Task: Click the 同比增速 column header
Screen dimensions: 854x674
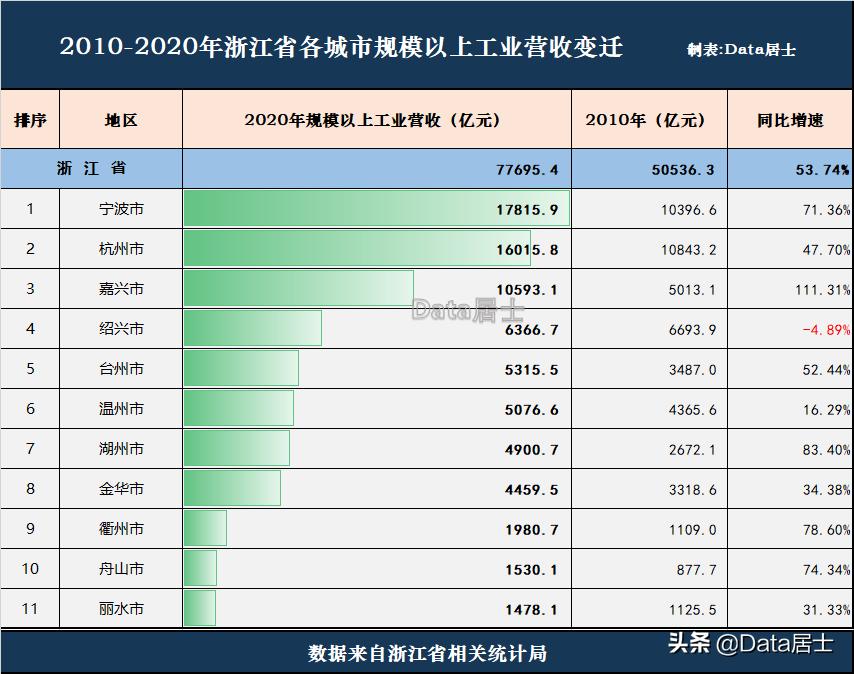Action: click(790, 120)
